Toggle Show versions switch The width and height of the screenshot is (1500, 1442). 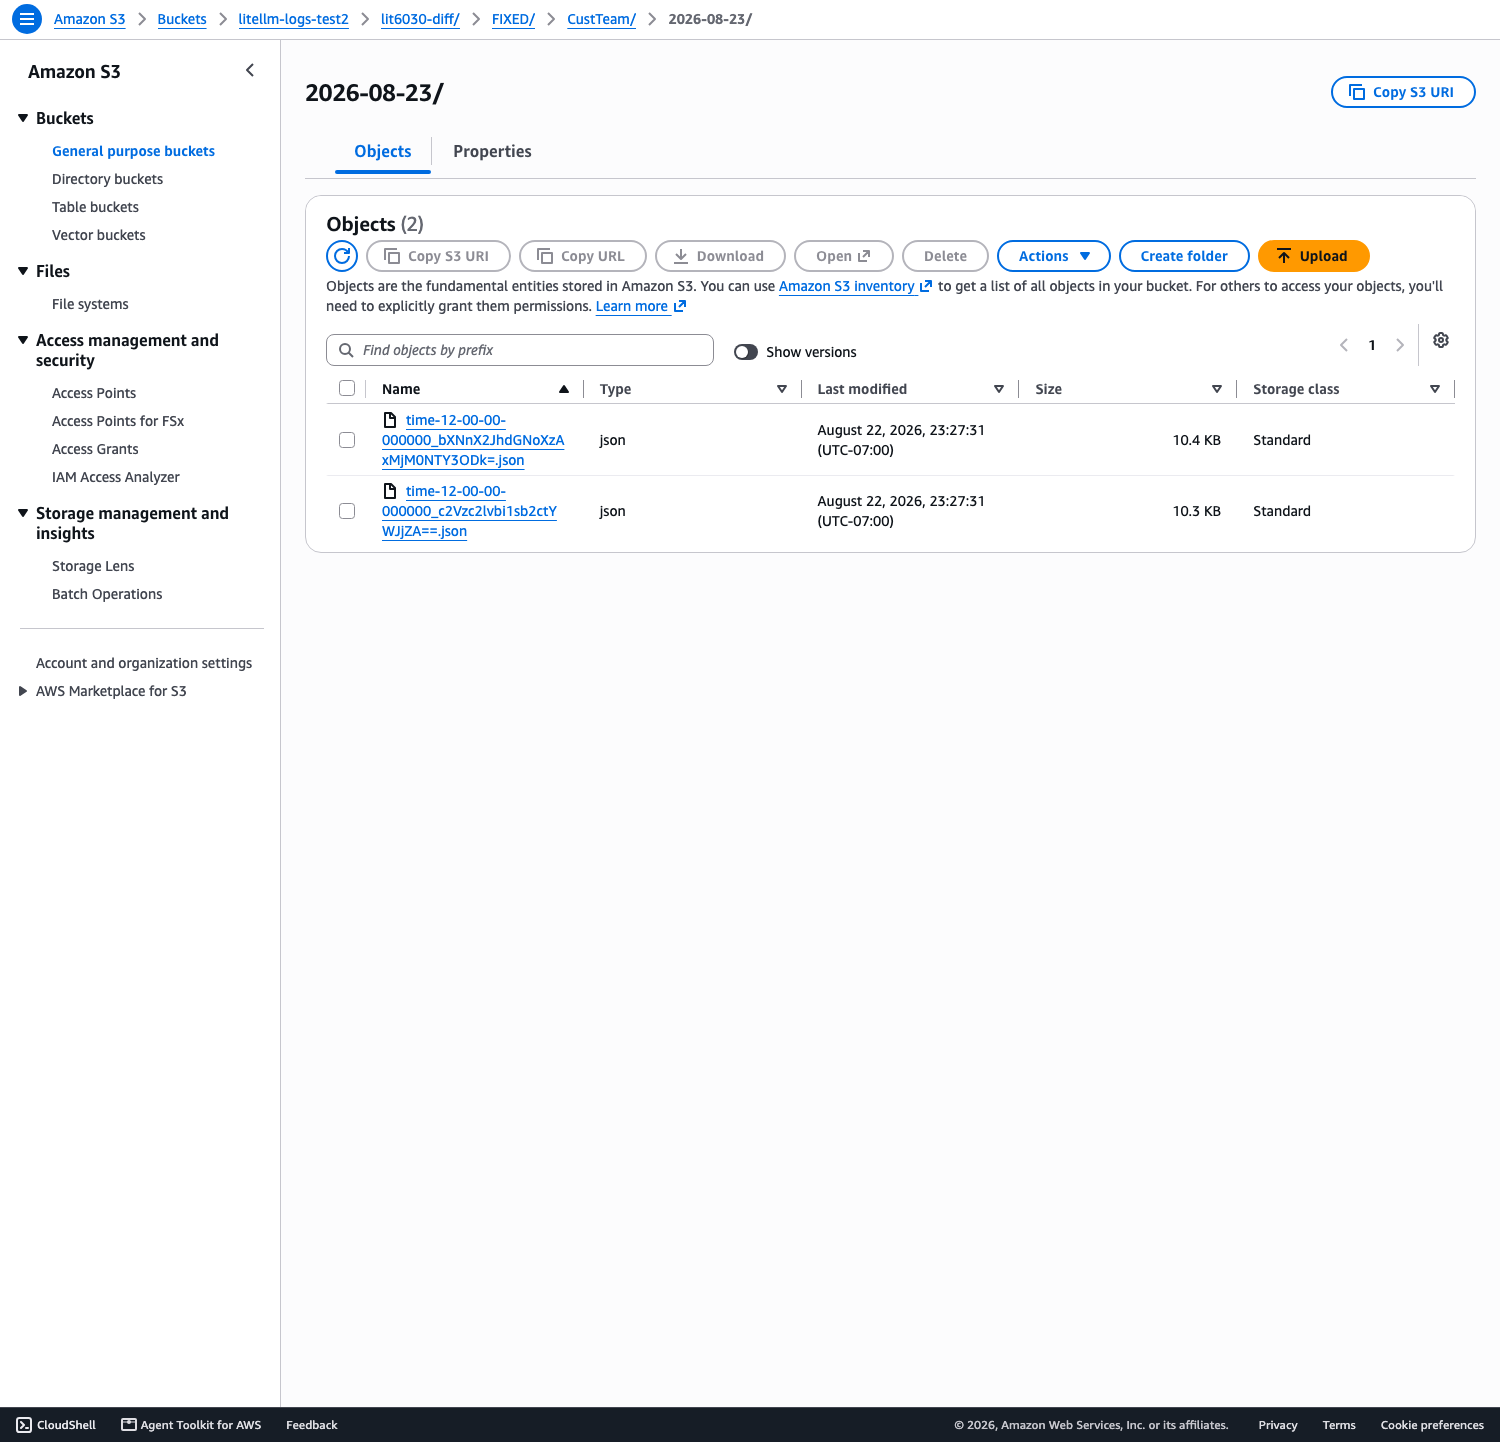tap(746, 352)
